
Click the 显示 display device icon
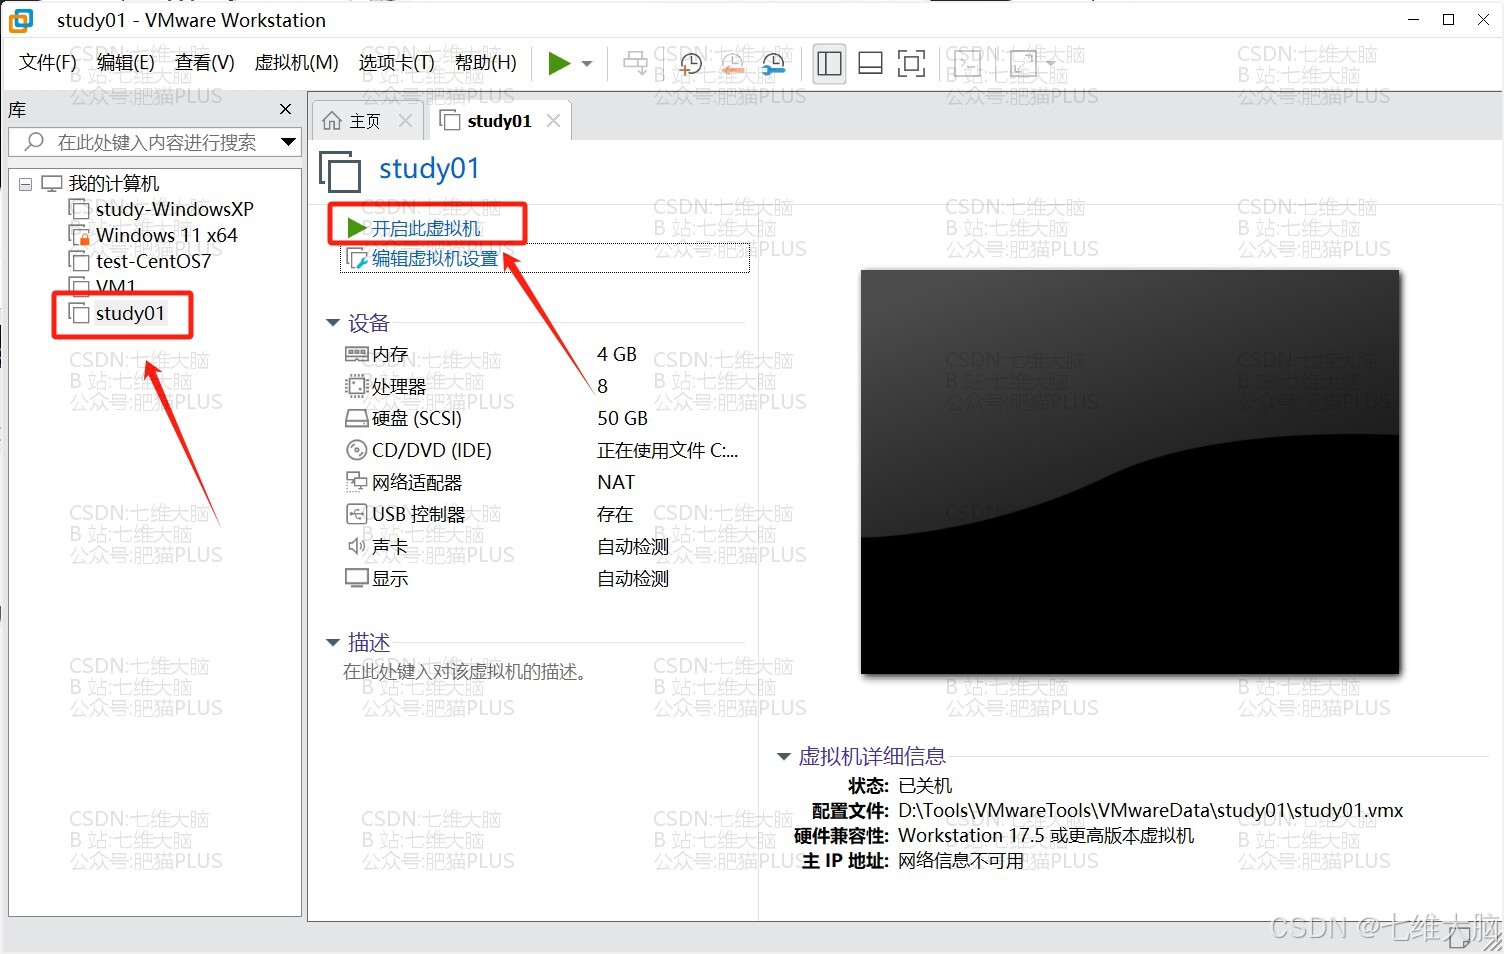click(x=356, y=578)
